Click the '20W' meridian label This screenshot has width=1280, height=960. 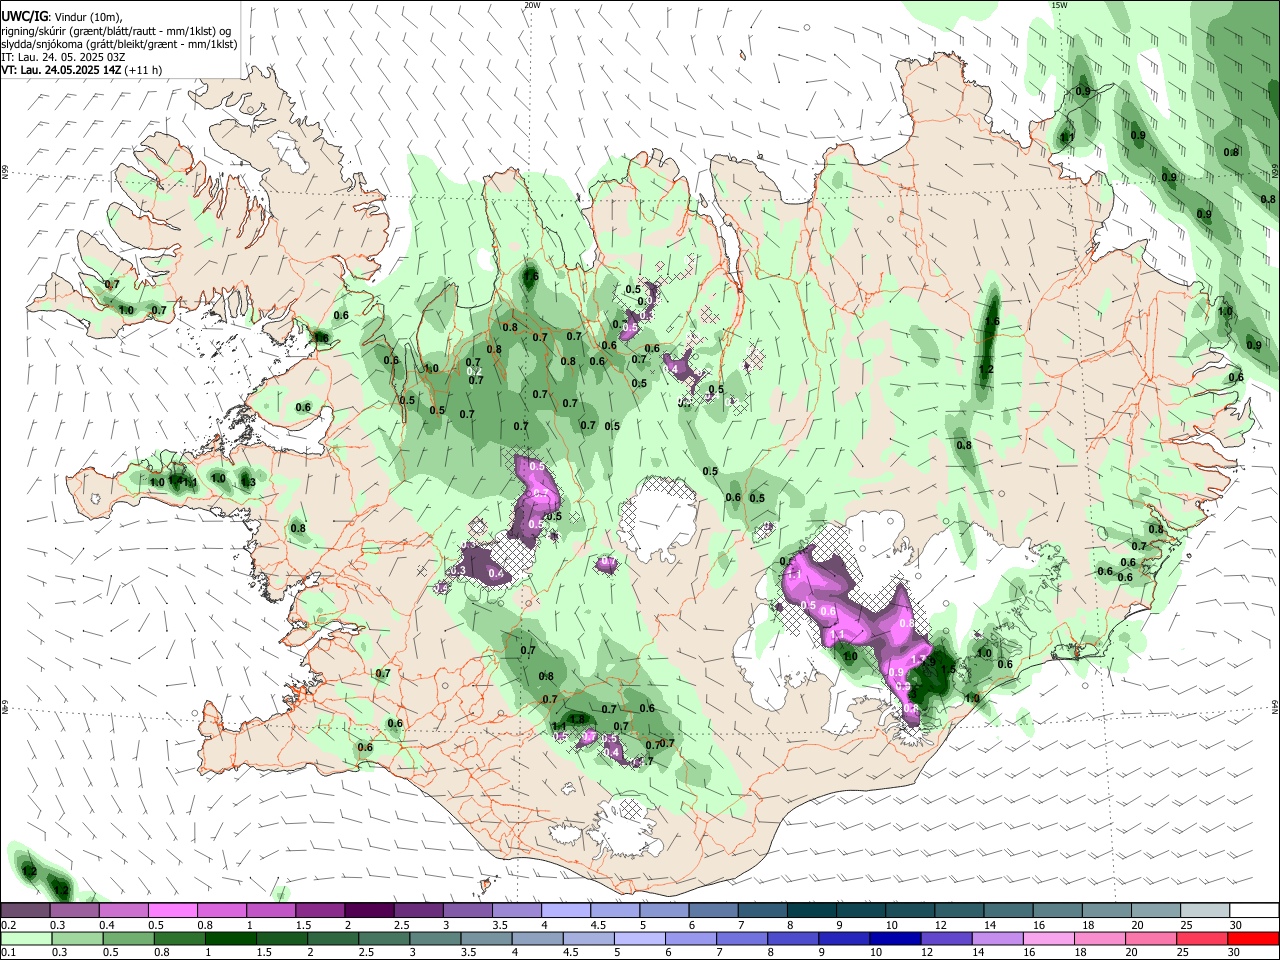532,5
